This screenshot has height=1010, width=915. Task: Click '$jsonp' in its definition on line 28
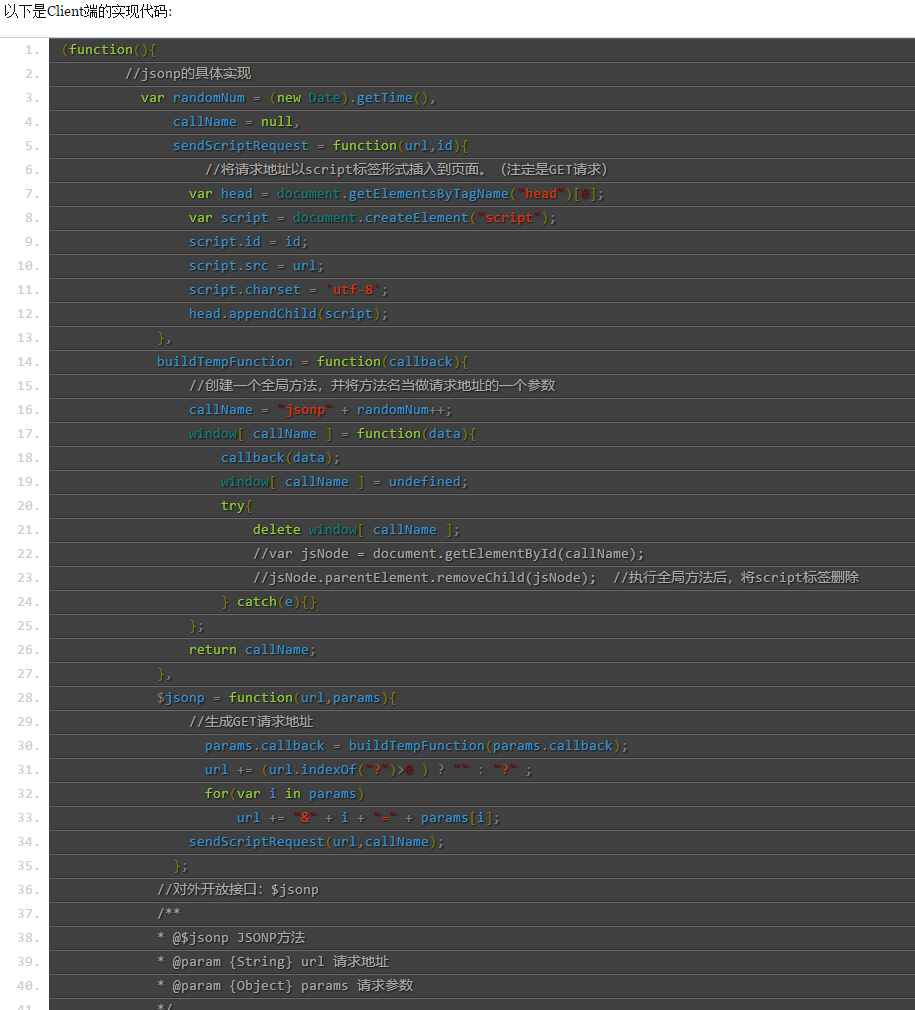click(180, 698)
